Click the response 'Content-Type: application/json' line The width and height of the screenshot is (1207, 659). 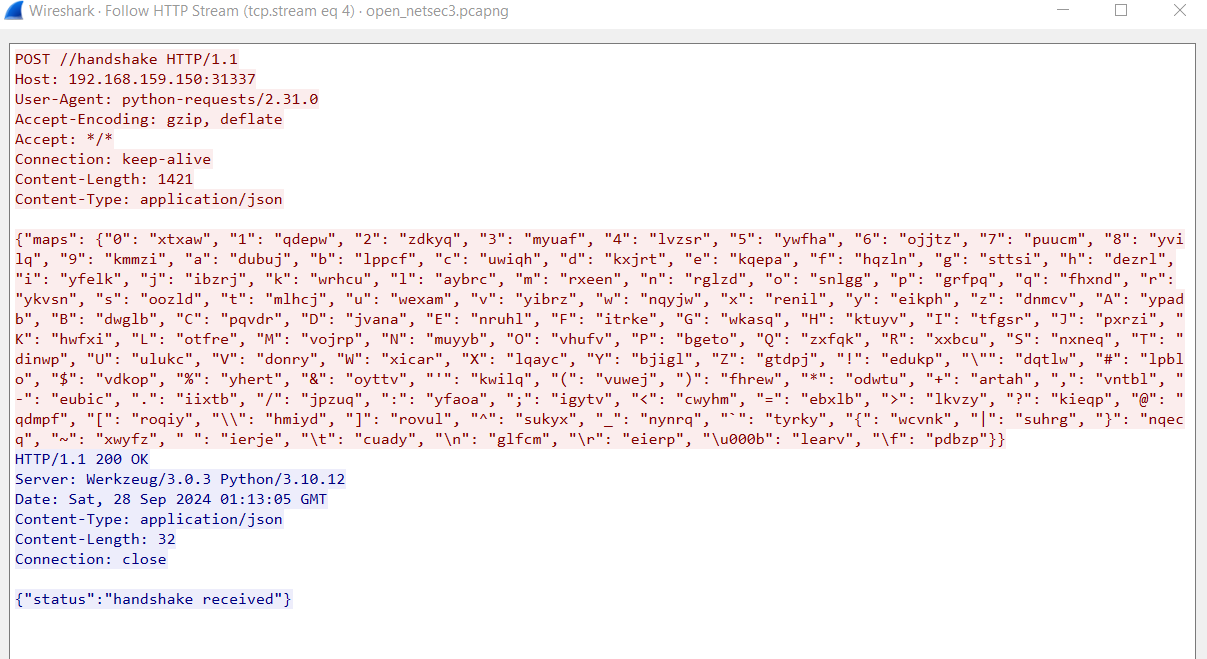(148, 519)
